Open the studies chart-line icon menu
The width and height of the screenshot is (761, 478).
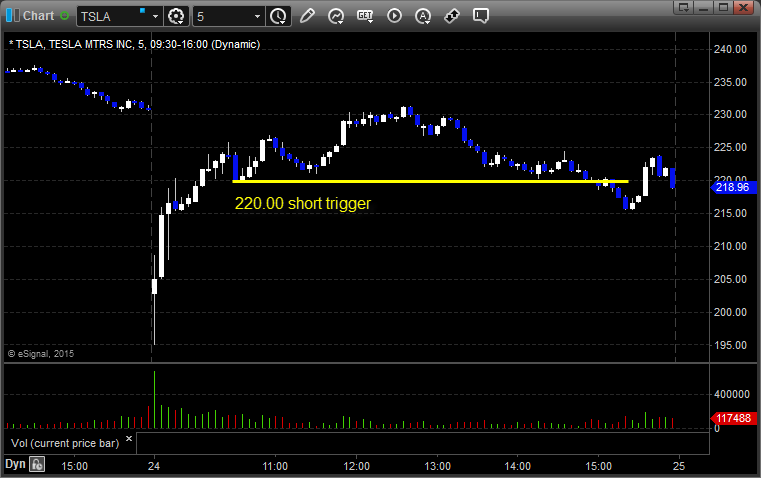336,16
